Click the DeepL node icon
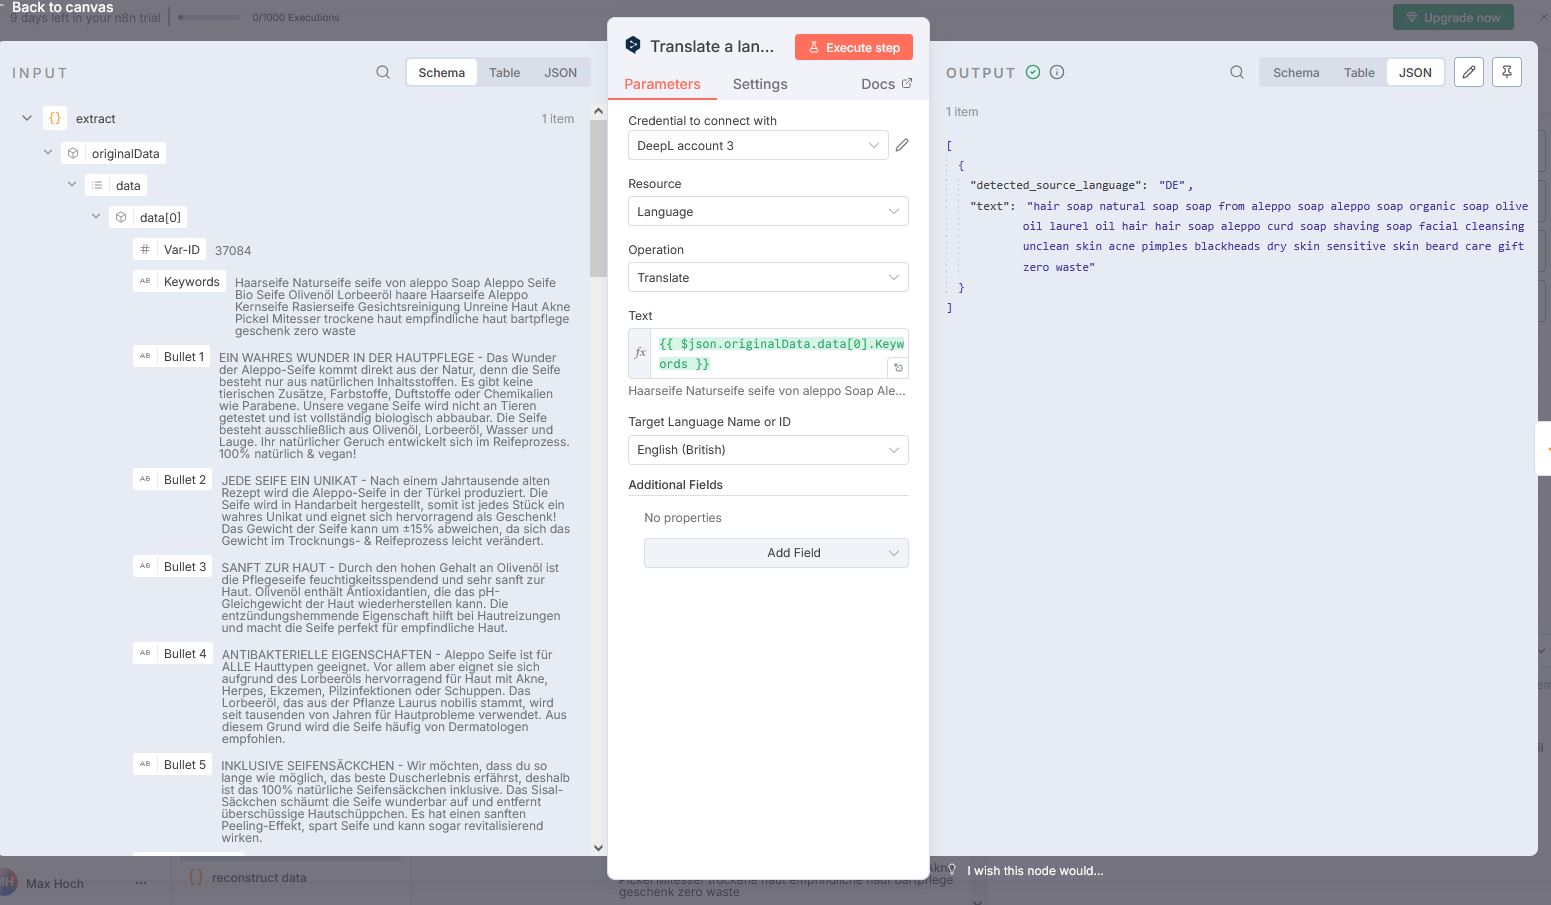 pos(632,45)
